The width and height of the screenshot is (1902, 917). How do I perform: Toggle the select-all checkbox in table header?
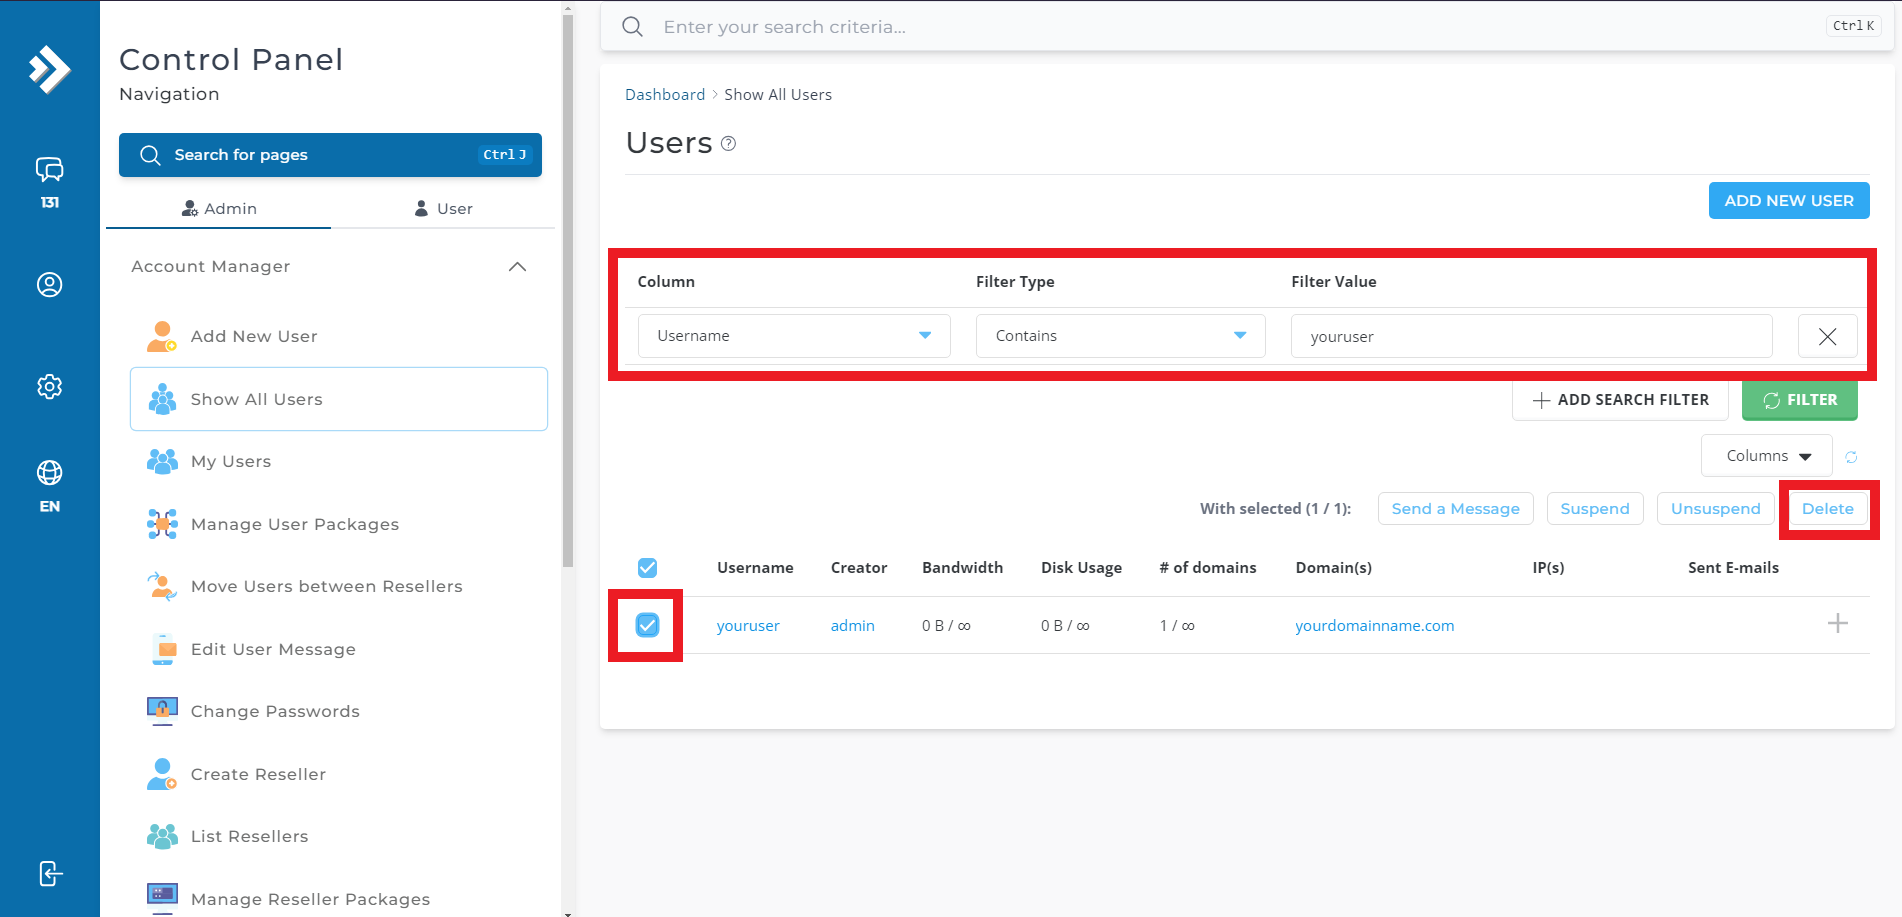coord(647,568)
